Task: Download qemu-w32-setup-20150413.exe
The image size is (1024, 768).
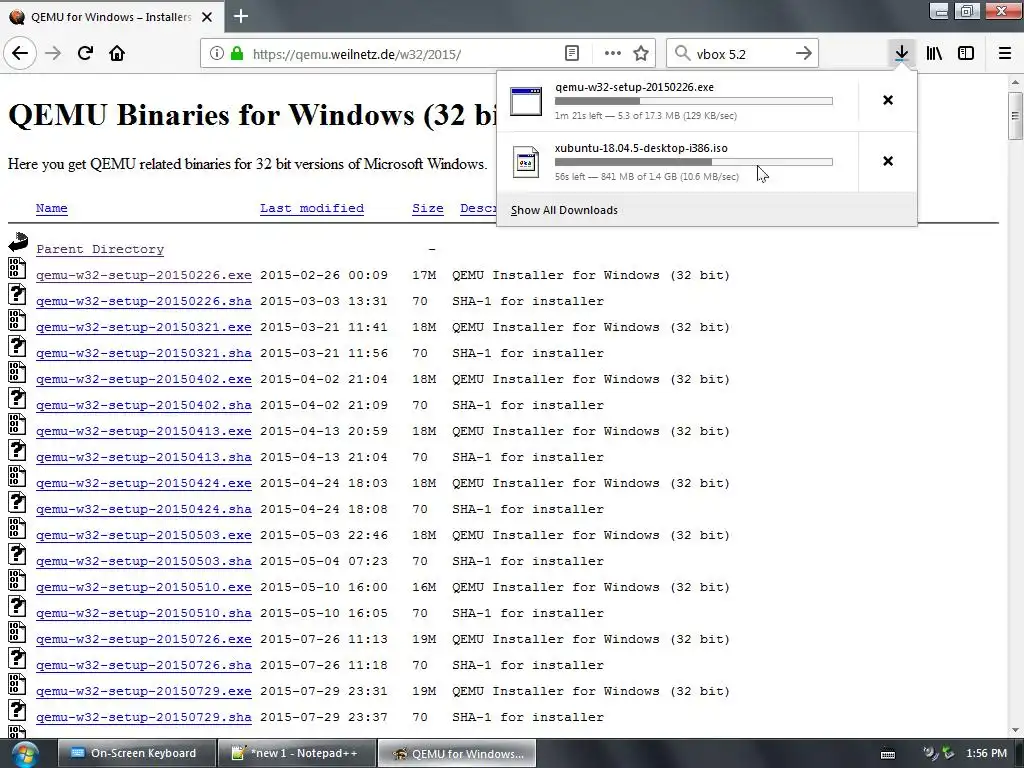Action: click(x=144, y=432)
